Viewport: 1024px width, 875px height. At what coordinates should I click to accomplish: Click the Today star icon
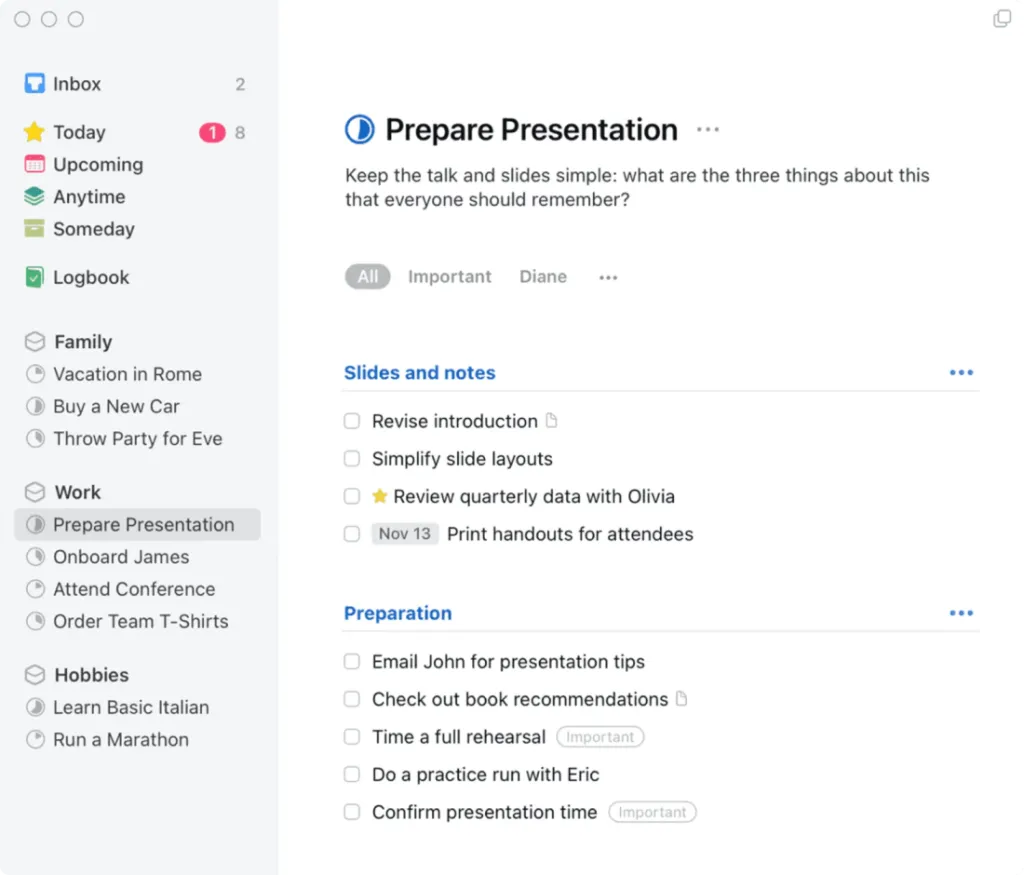click(x=35, y=132)
